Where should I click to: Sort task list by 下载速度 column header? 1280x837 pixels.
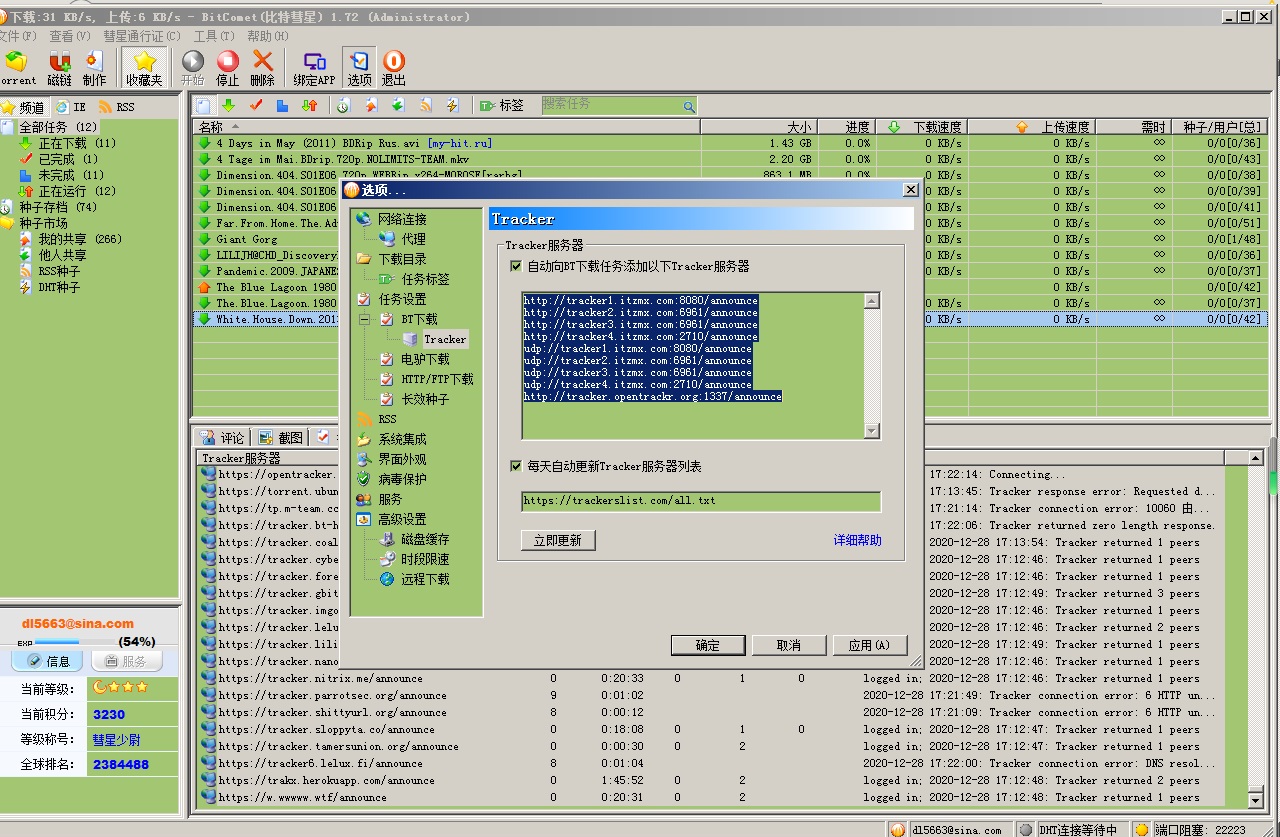click(x=923, y=127)
